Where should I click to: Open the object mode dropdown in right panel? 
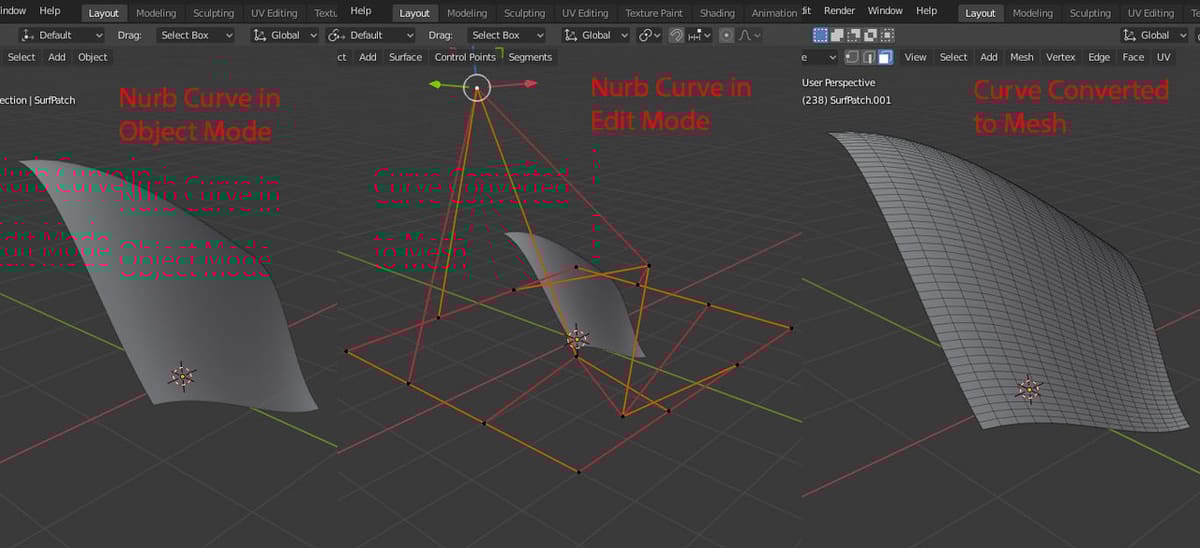click(820, 57)
